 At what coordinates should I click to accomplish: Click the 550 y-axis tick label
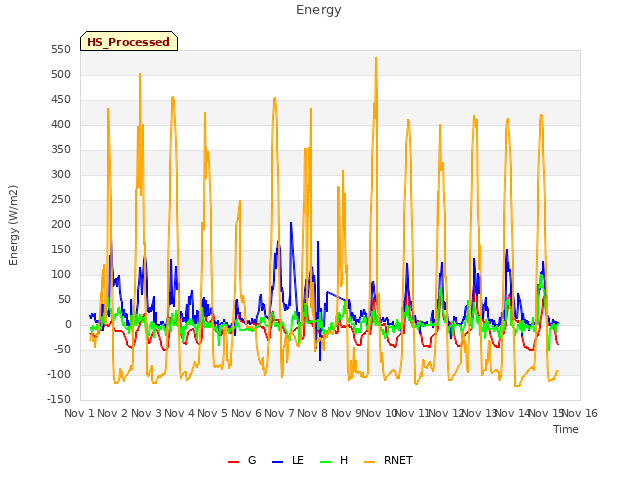coord(61,50)
